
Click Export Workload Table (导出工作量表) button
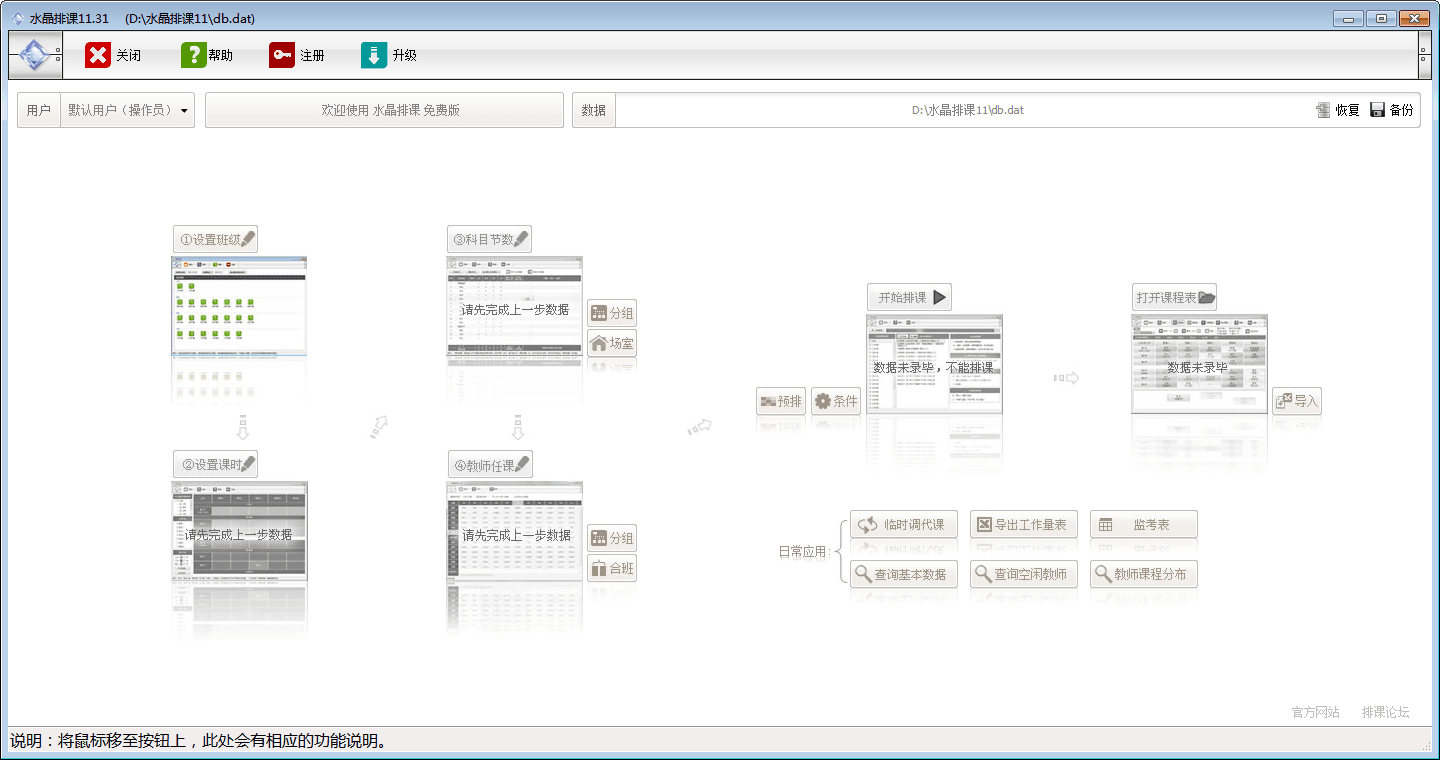(1023, 524)
